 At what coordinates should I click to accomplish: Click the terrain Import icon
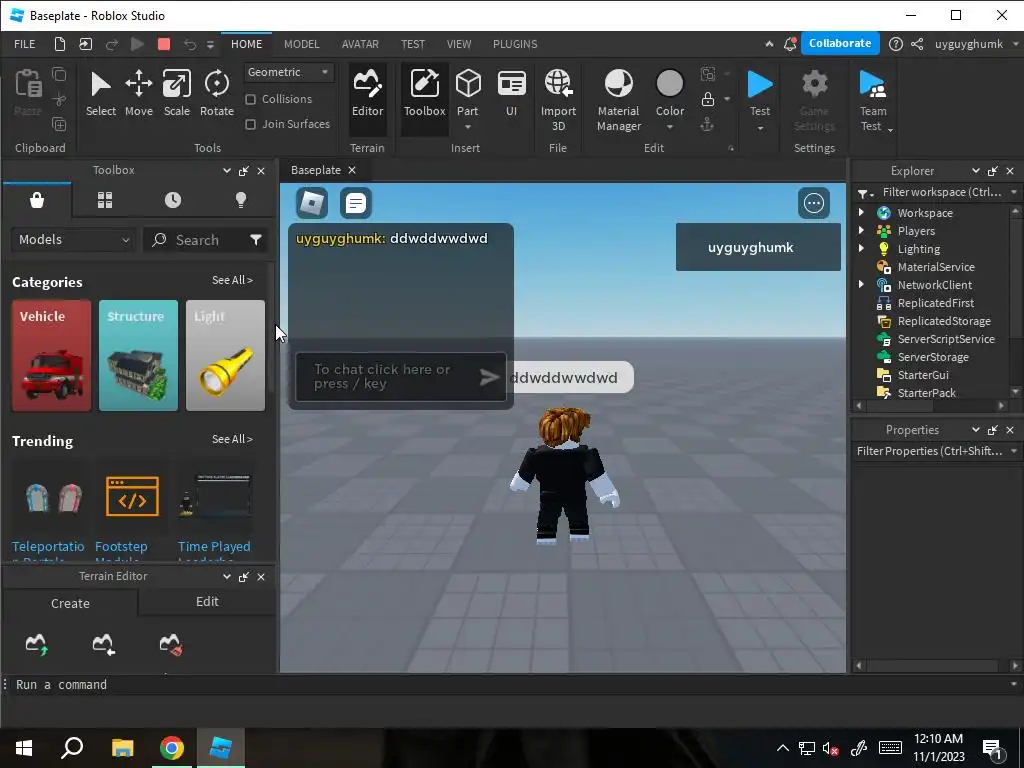[x=103, y=644]
